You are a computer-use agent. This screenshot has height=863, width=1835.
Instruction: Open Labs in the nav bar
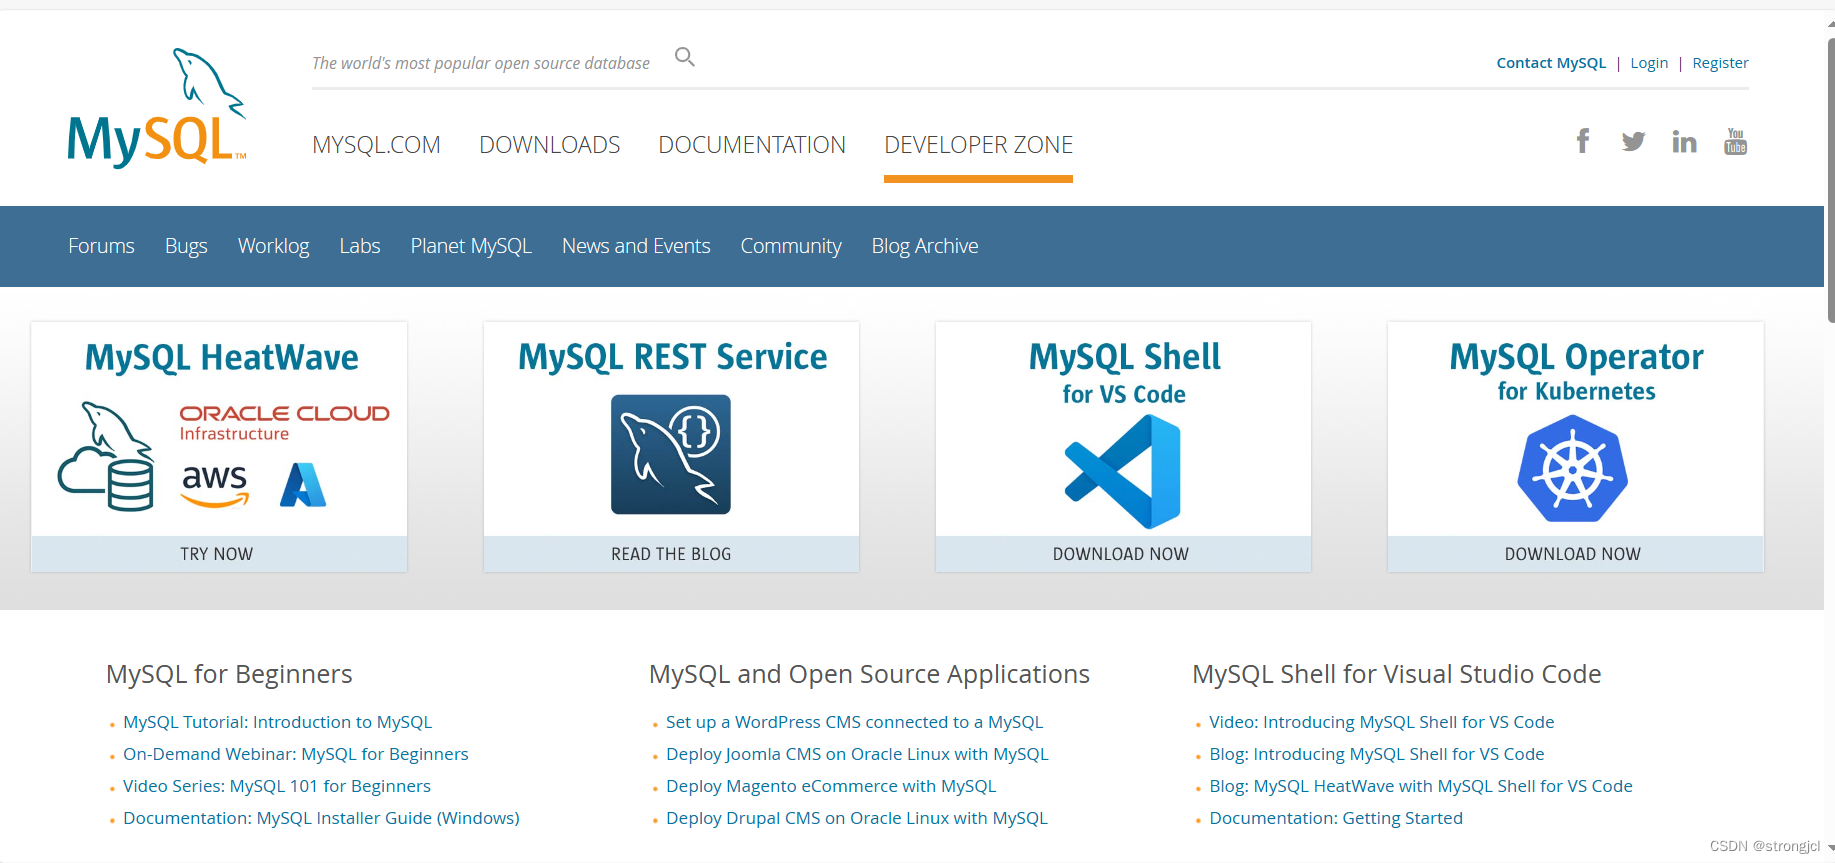coord(360,246)
